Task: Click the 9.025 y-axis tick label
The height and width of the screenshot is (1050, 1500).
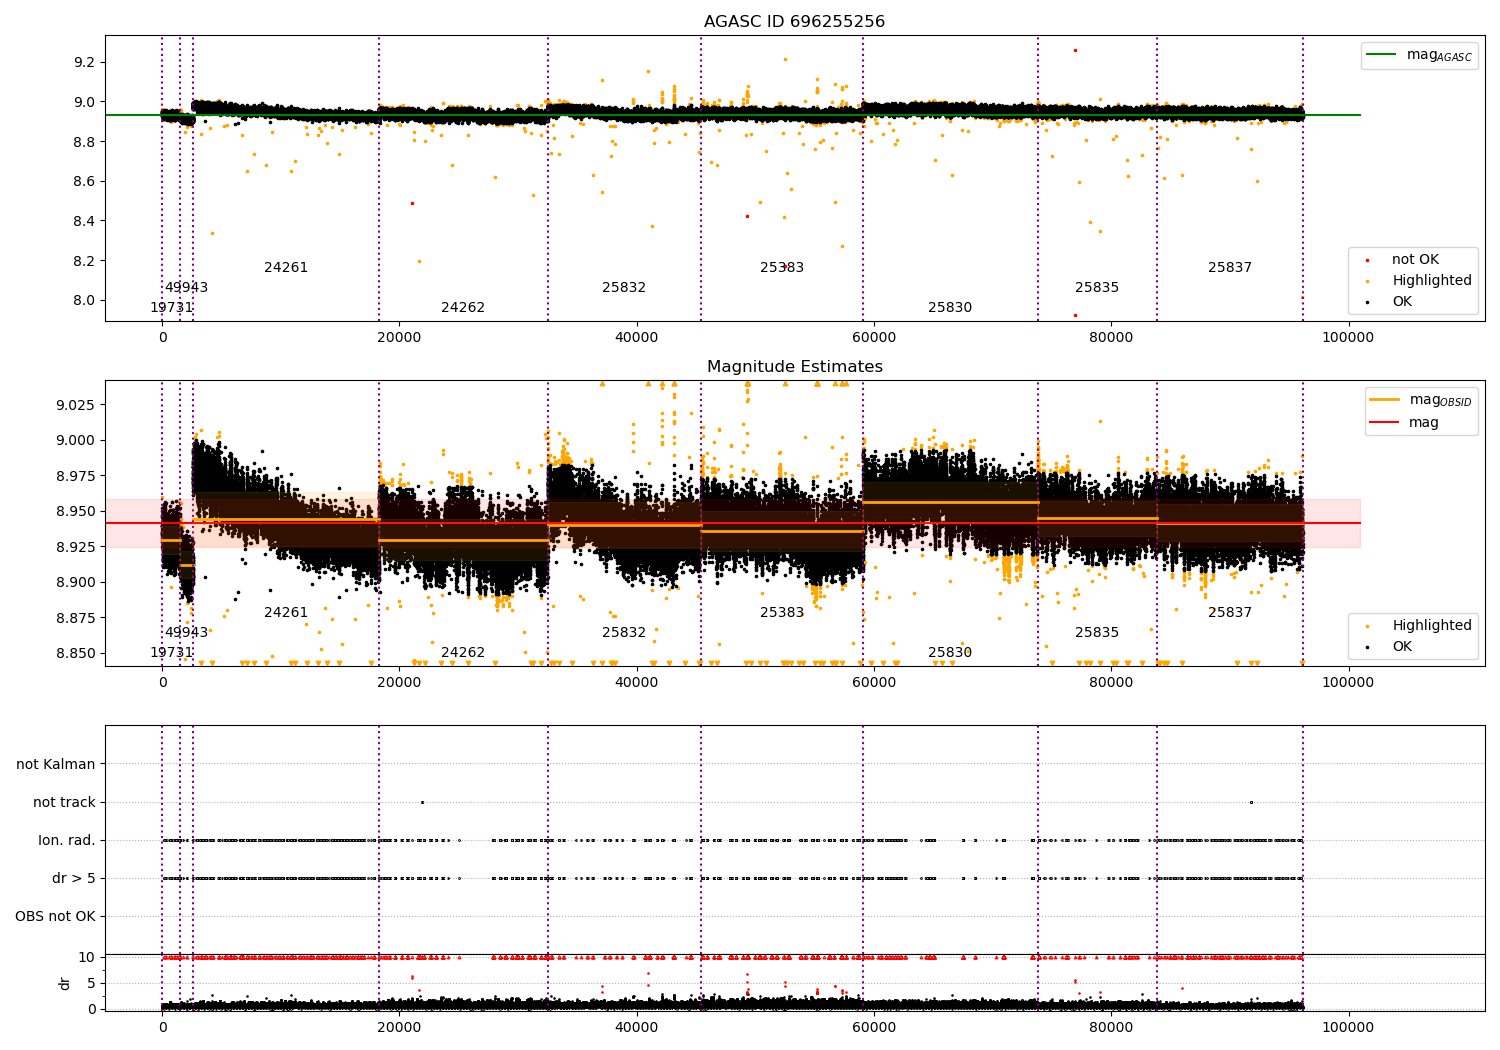Action: (x=76, y=405)
